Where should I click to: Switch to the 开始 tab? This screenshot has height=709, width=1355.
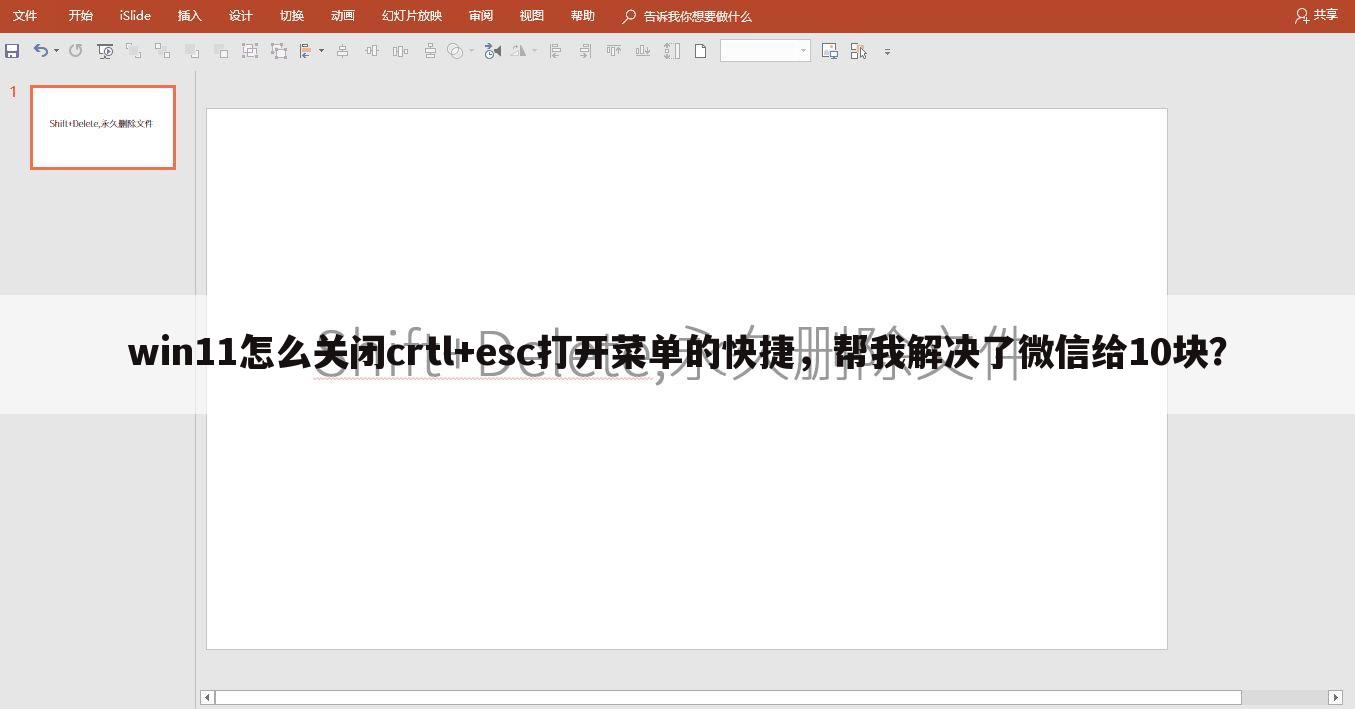pyautogui.click(x=80, y=16)
